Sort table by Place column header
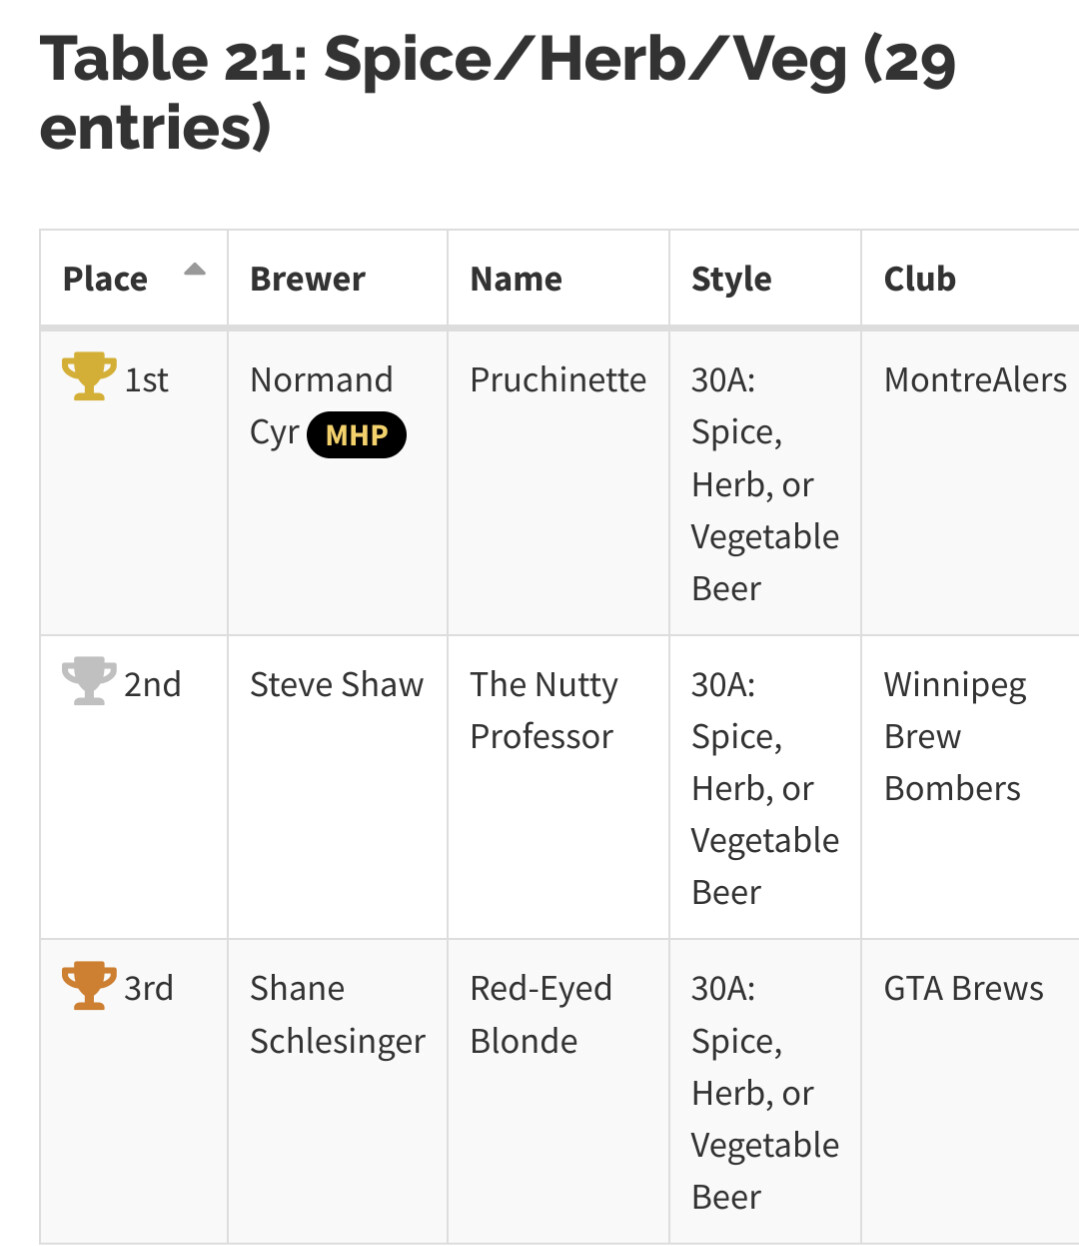1079x1246 pixels. pos(105,279)
